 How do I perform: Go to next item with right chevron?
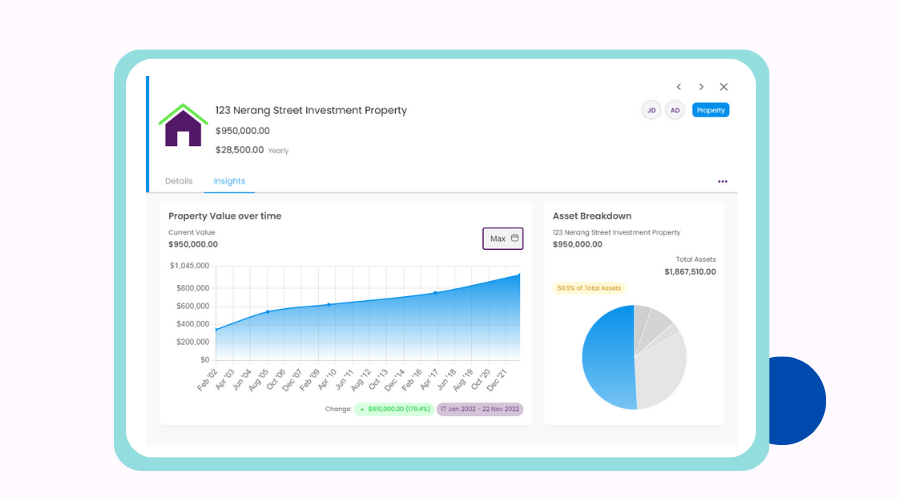click(x=701, y=87)
